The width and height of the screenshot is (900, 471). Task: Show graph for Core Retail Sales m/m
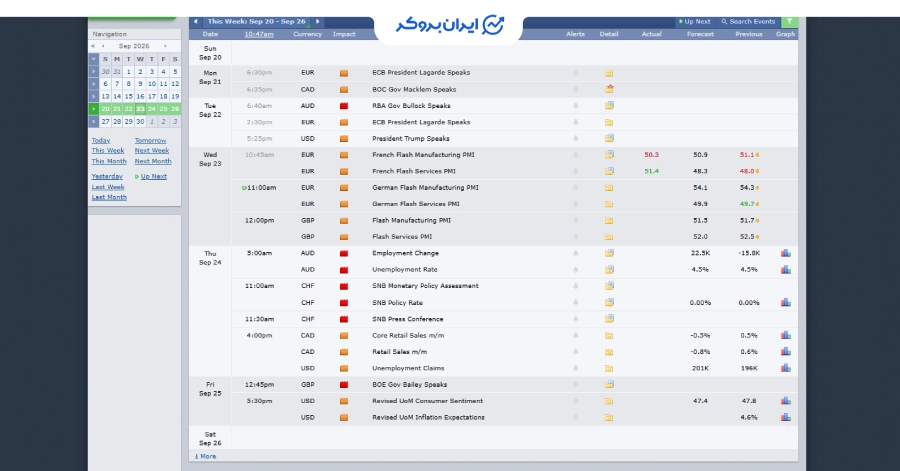(786, 335)
